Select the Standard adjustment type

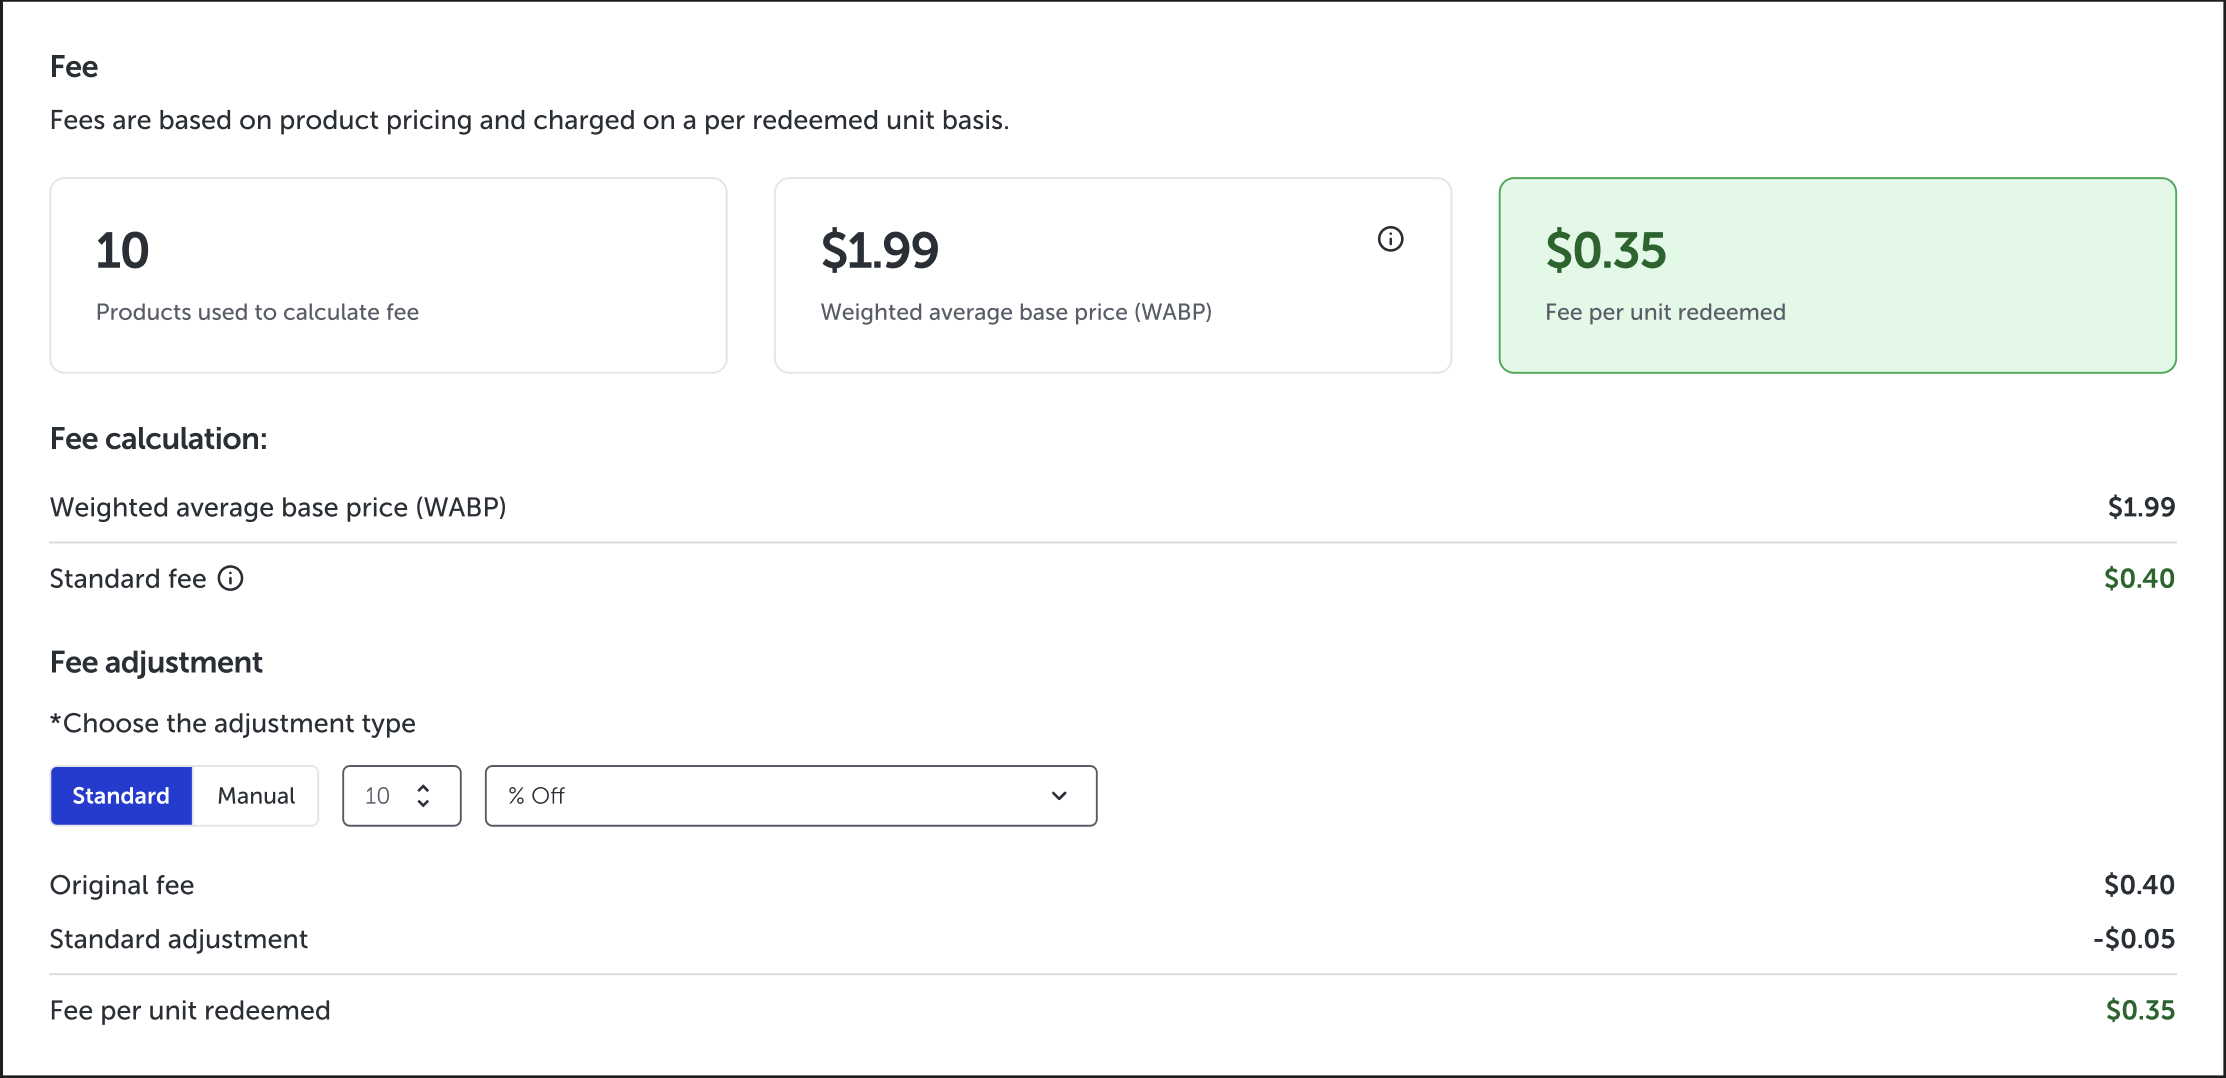(121, 796)
